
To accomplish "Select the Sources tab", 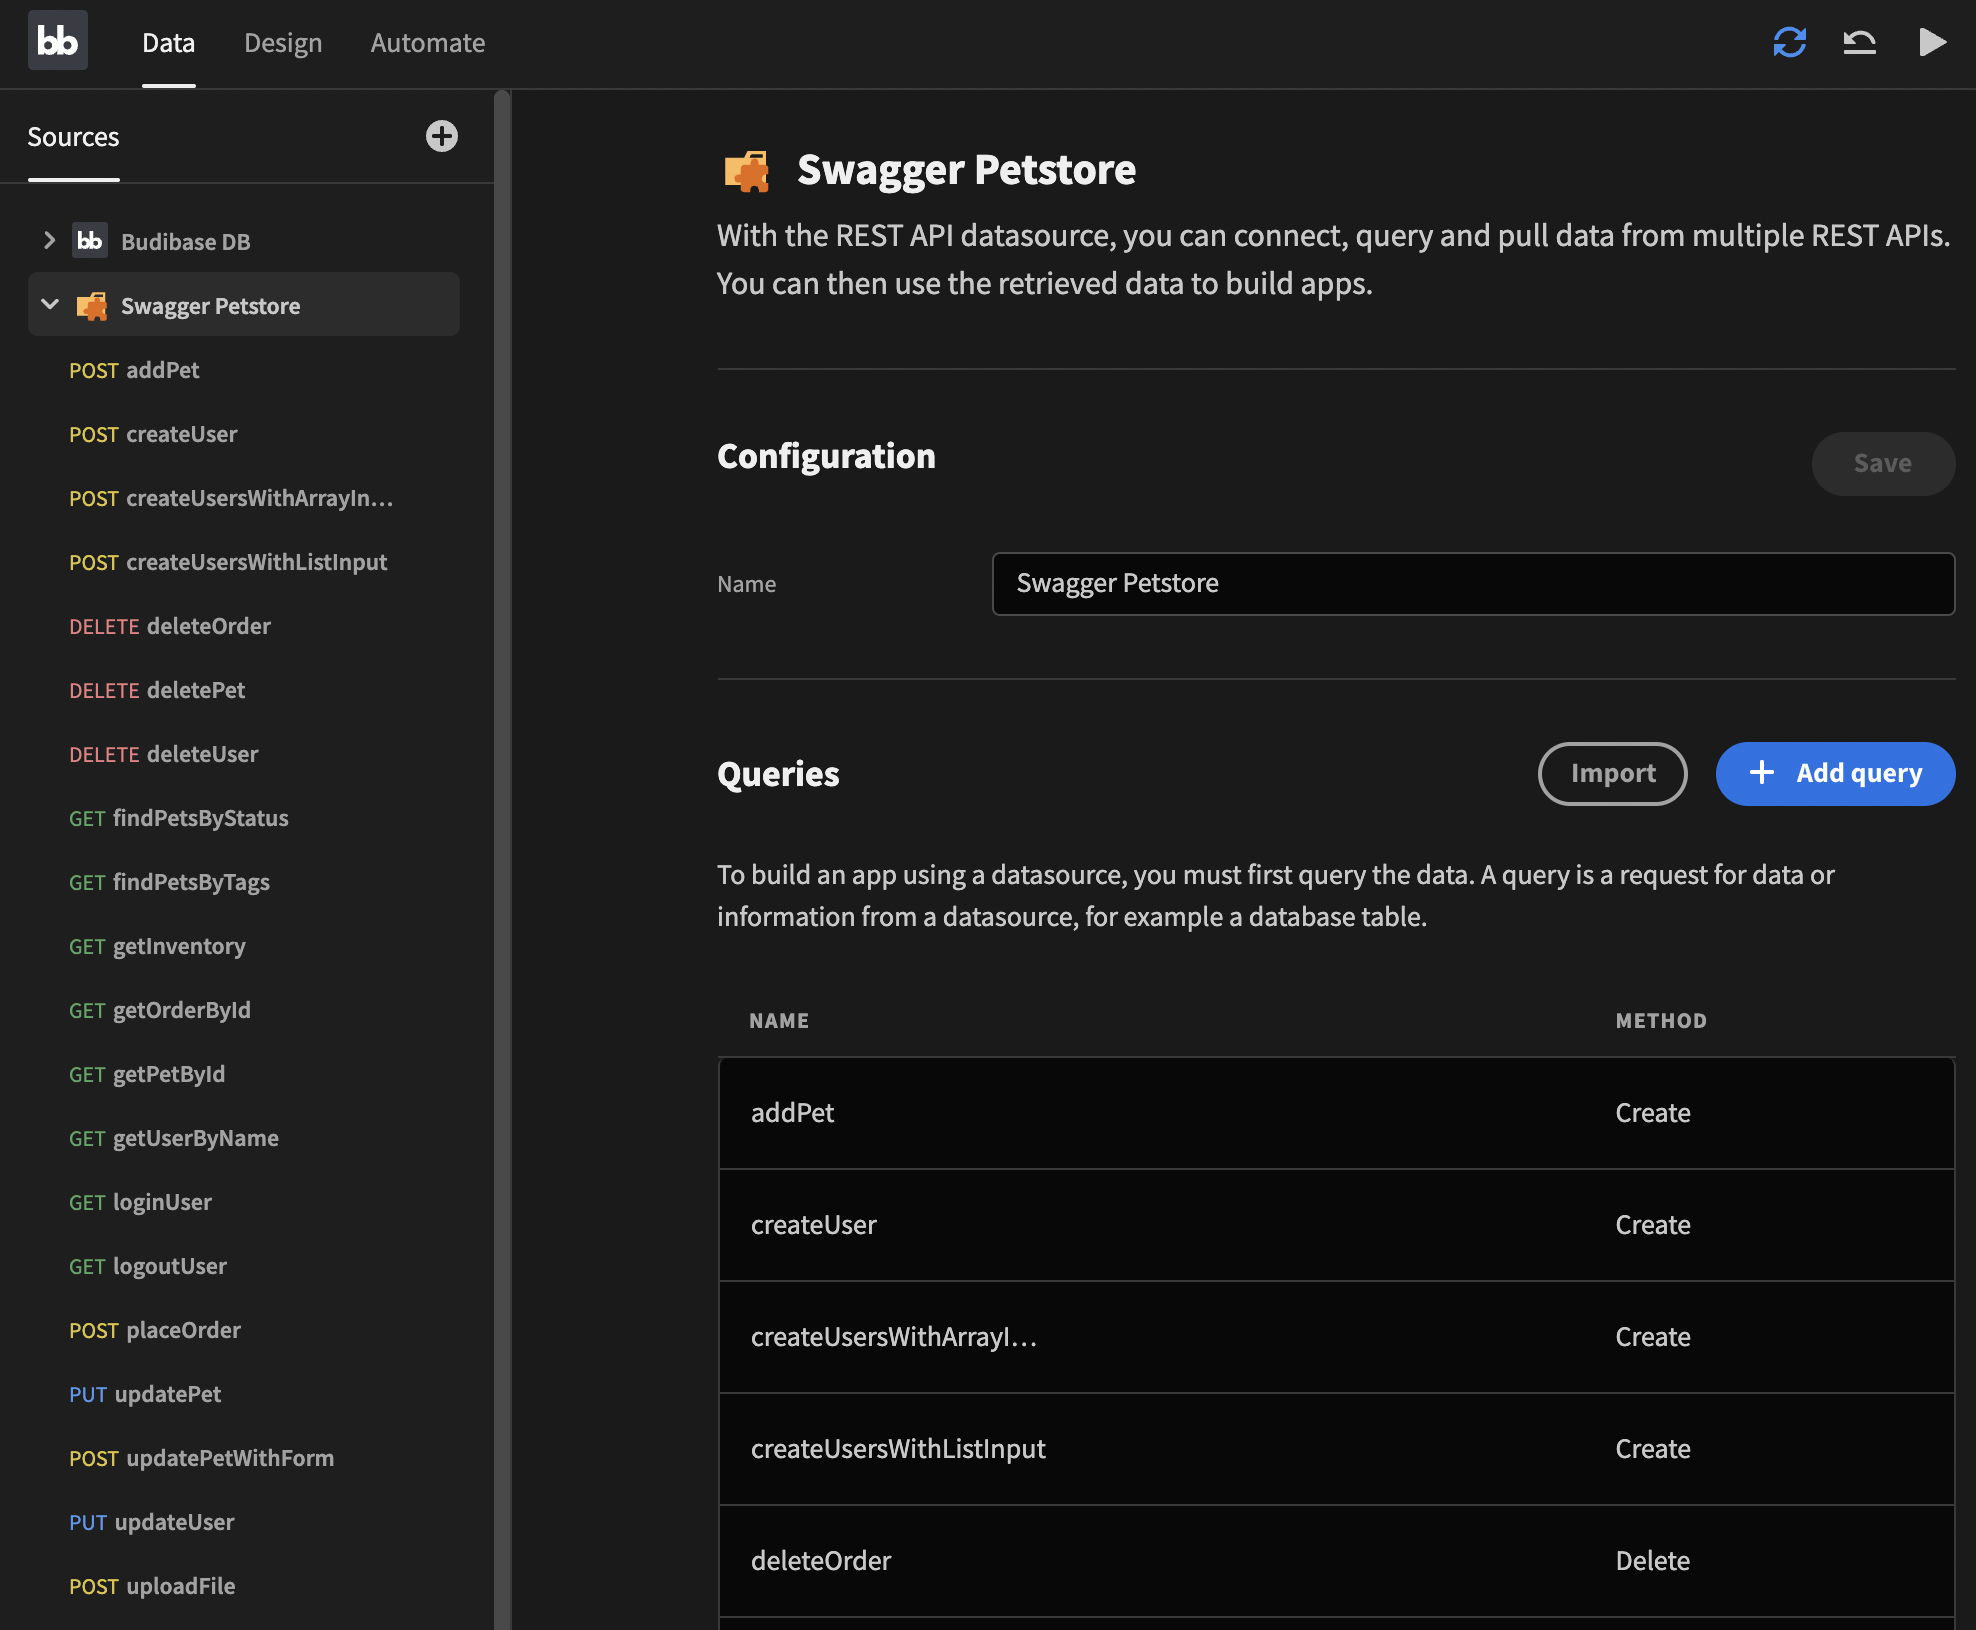I will click(x=73, y=137).
